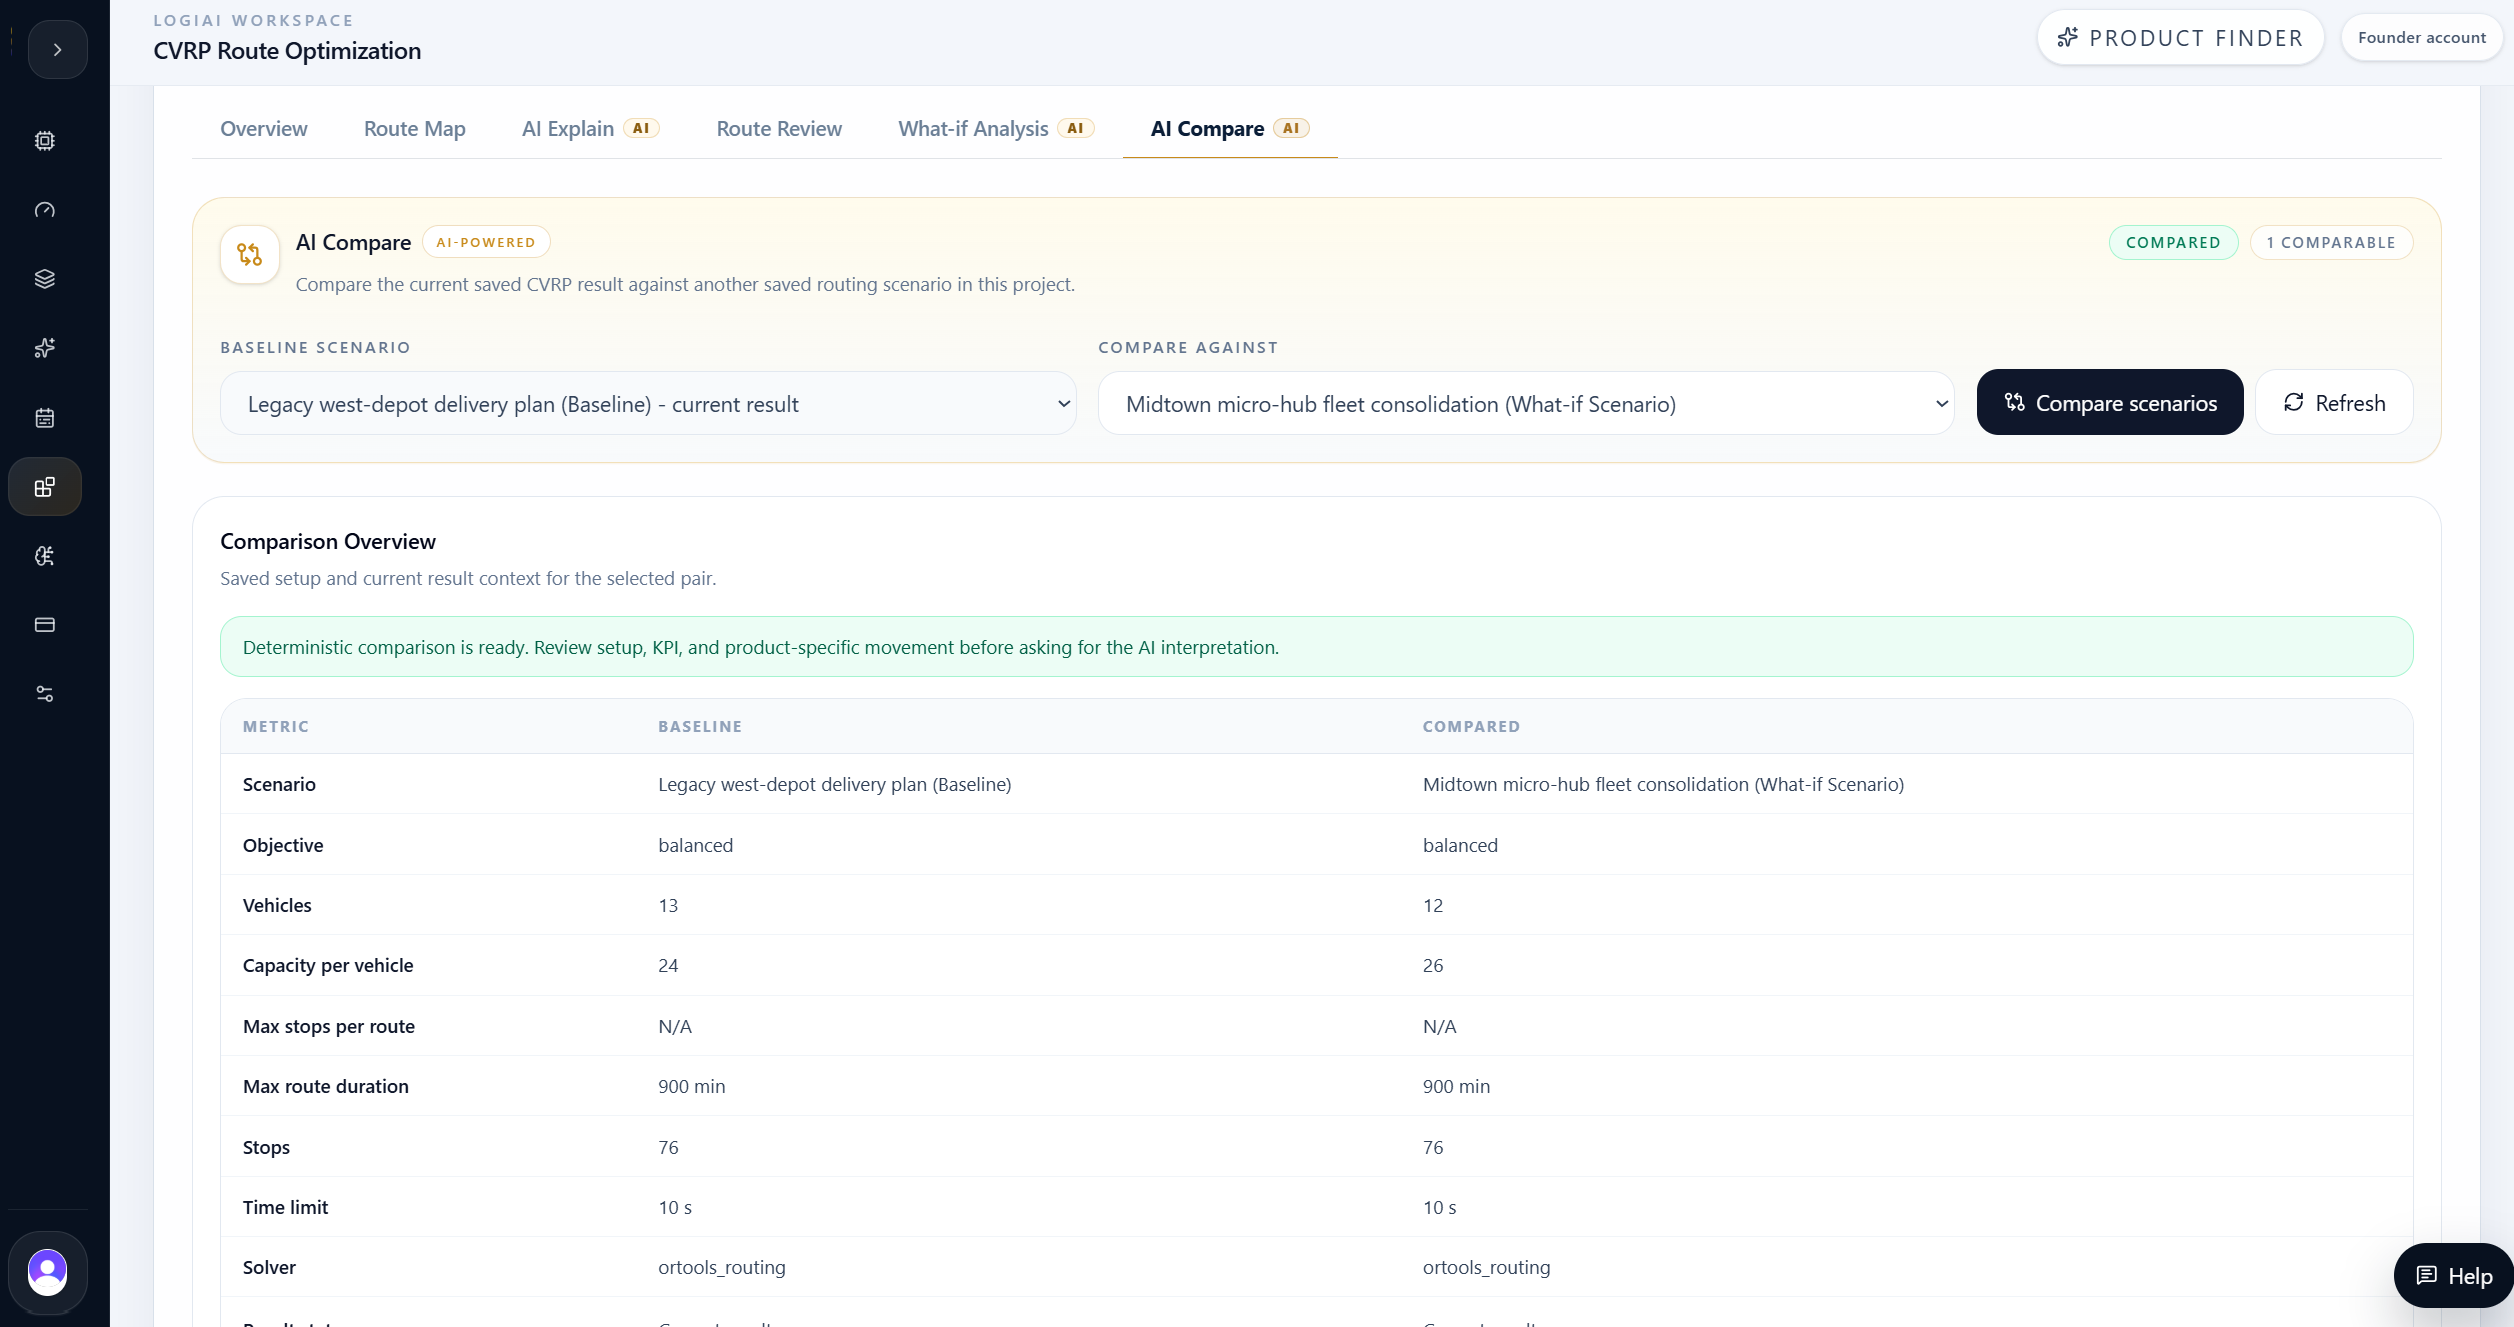This screenshot has width=2514, height=1327.
Task: Click the chat icon on Help
Action: click(x=2427, y=1275)
